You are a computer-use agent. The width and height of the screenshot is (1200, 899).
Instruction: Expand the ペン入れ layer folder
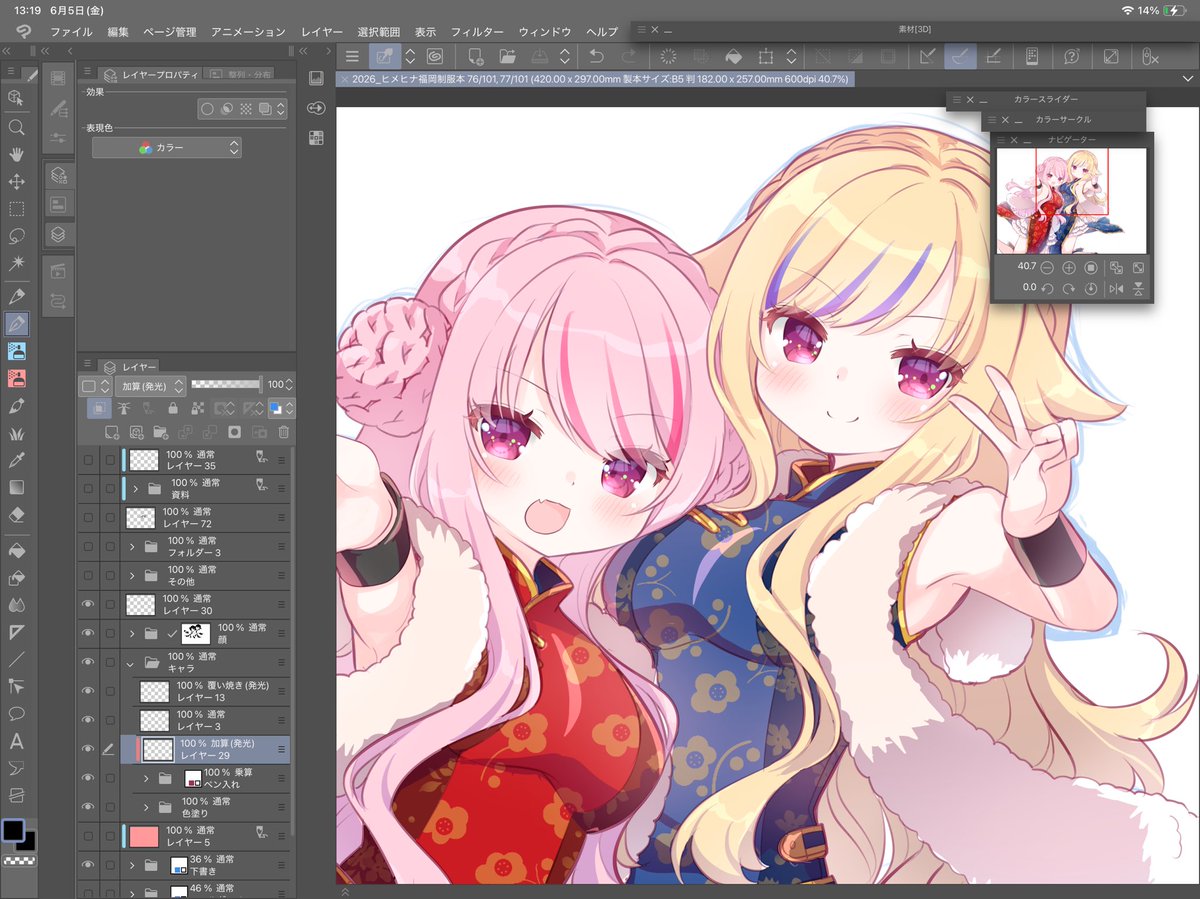click(x=146, y=778)
